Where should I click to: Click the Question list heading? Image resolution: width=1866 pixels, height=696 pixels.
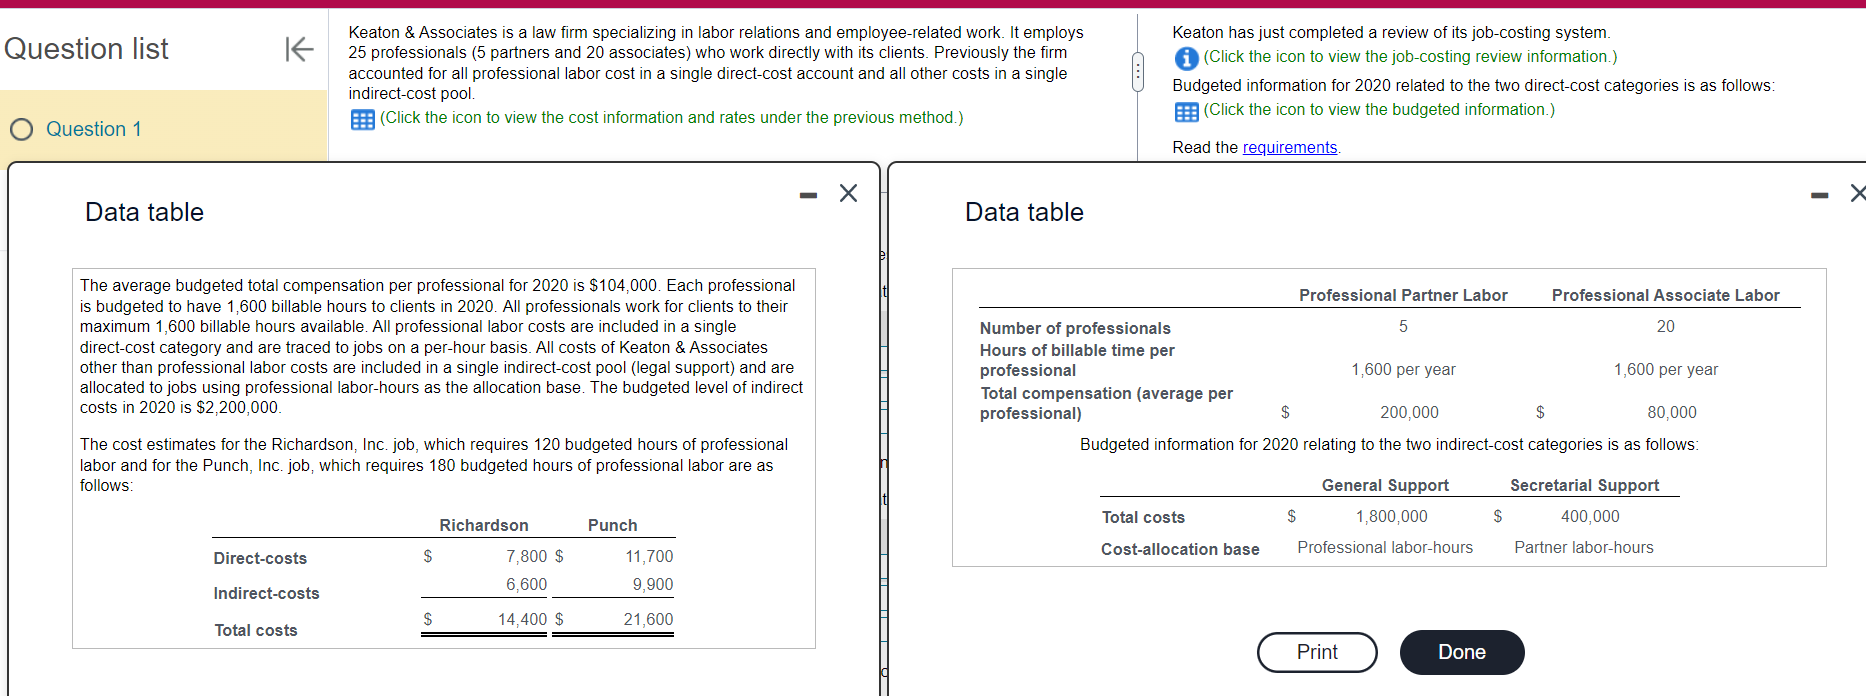[86, 48]
